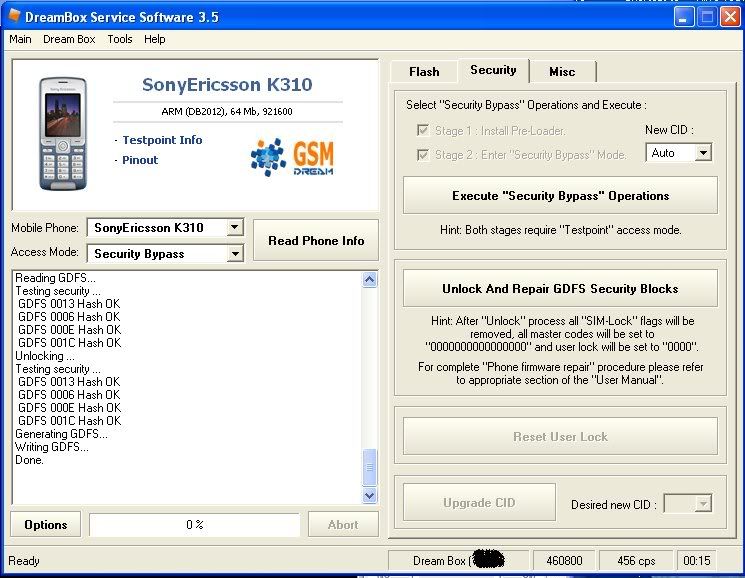Switch to the Flash tab
Screen dimensions: 745x578
point(424,72)
